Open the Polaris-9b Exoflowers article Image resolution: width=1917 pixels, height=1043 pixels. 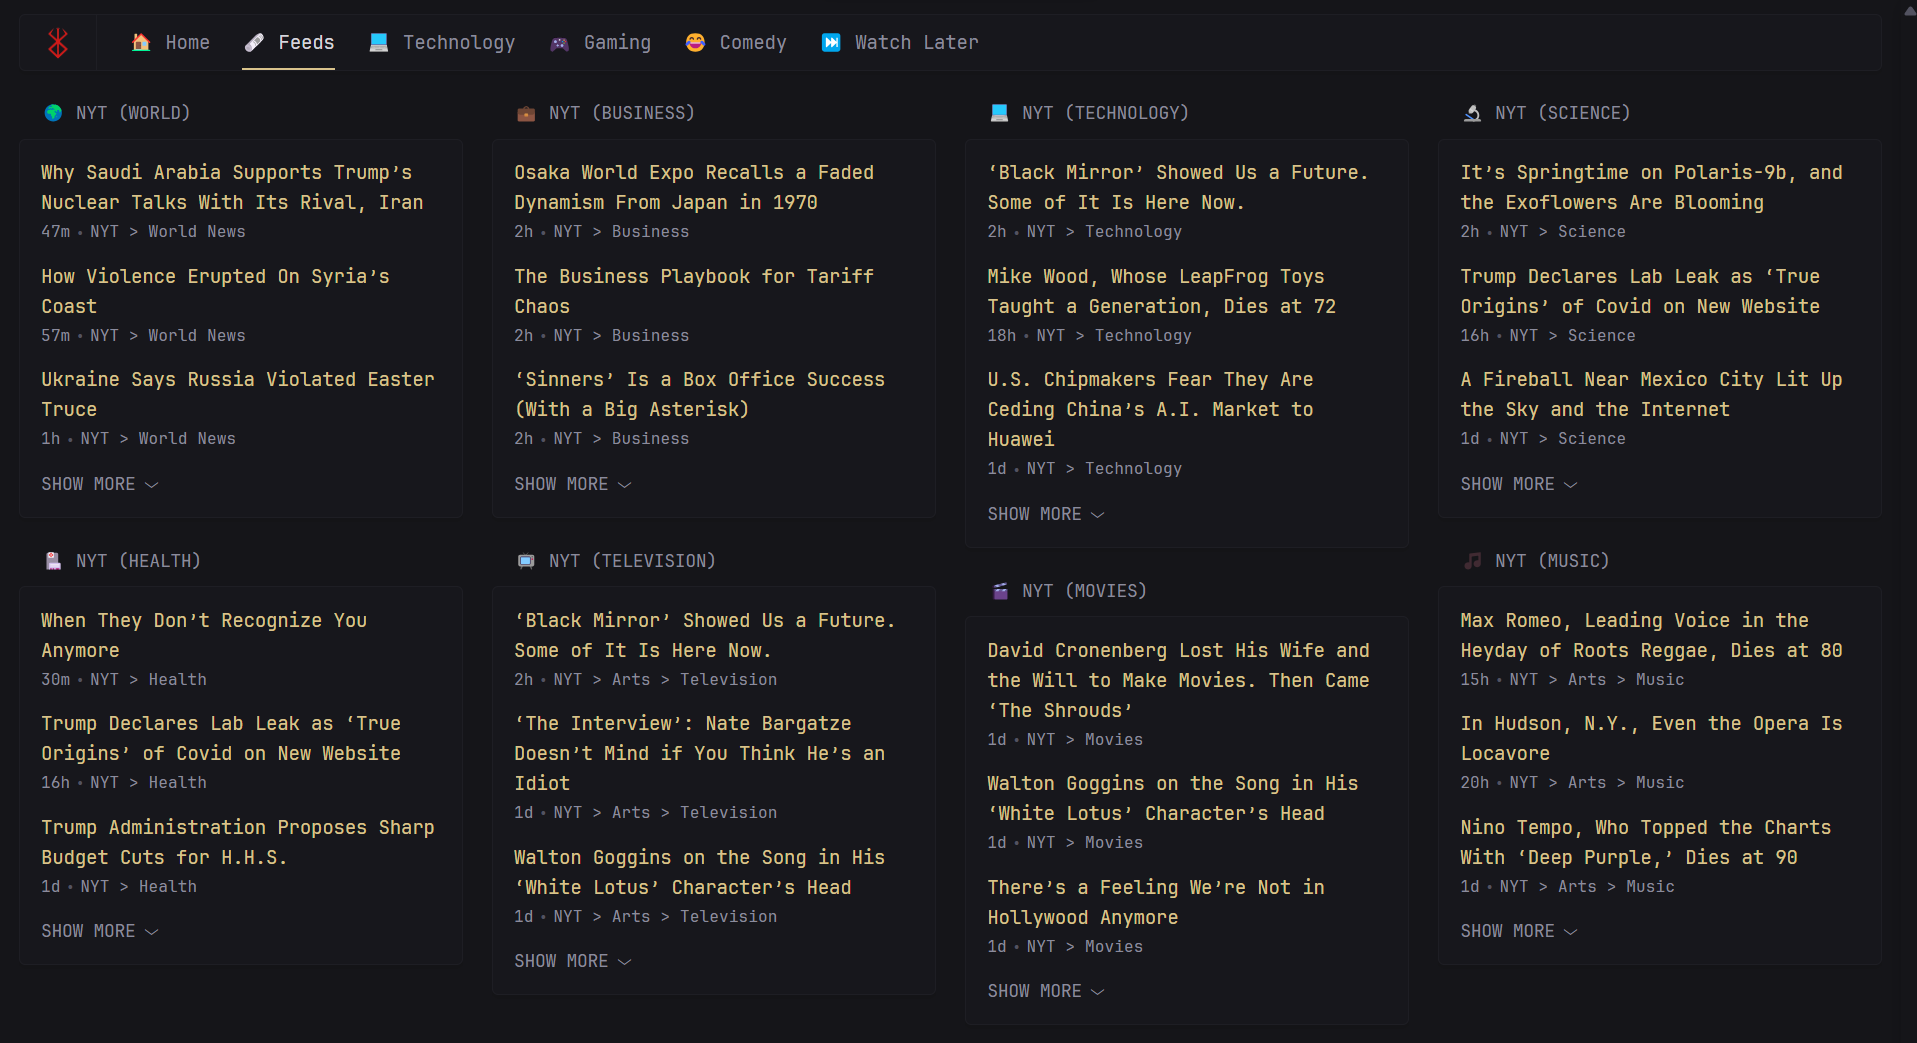1651,187
